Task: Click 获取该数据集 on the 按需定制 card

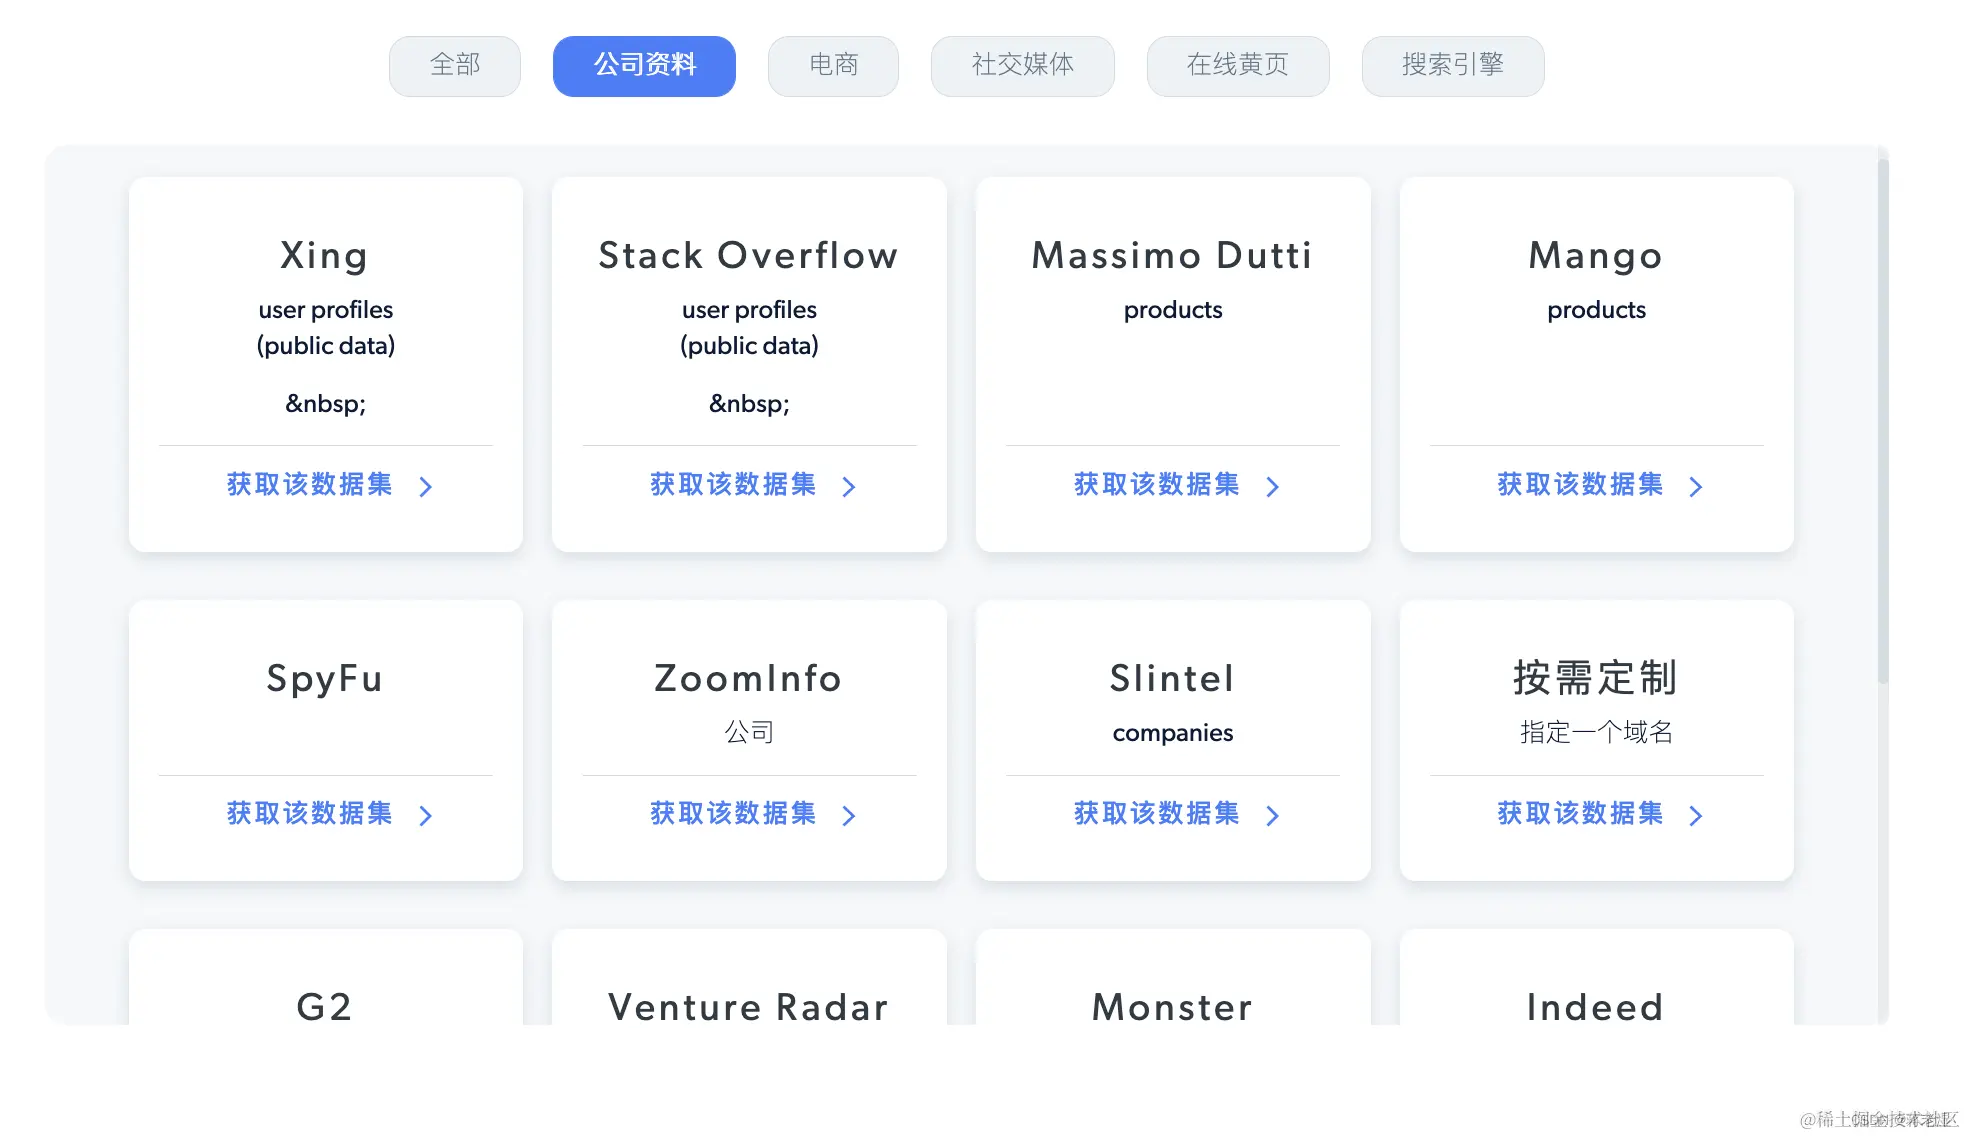Action: tap(1577, 813)
